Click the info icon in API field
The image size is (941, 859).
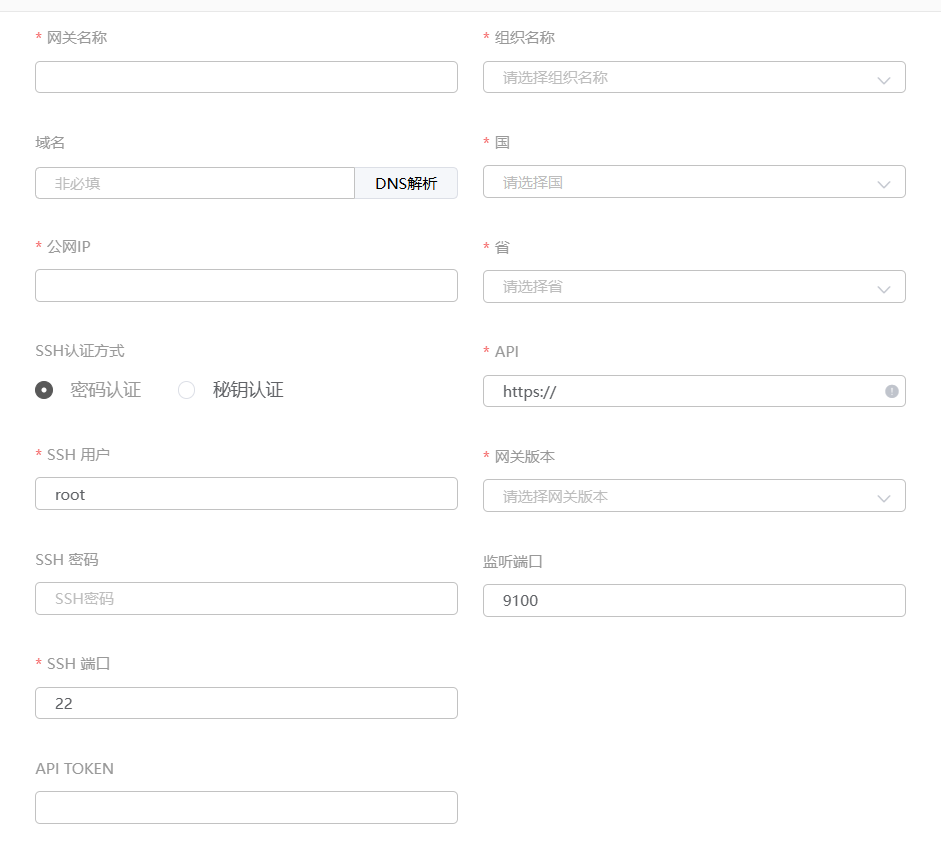[891, 391]
